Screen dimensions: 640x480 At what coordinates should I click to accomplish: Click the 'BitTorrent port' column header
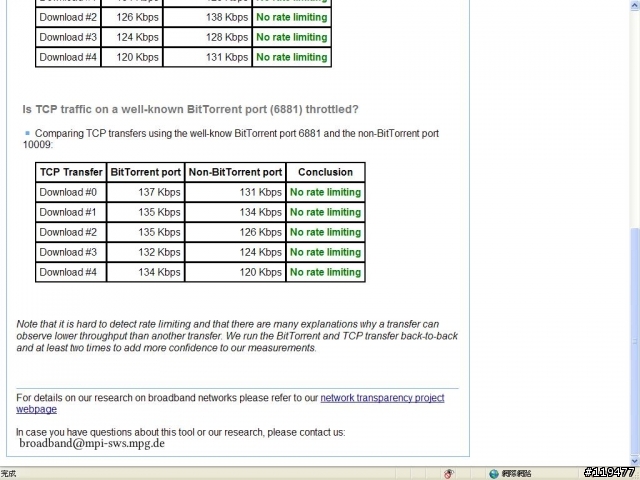tap(146, 172)
